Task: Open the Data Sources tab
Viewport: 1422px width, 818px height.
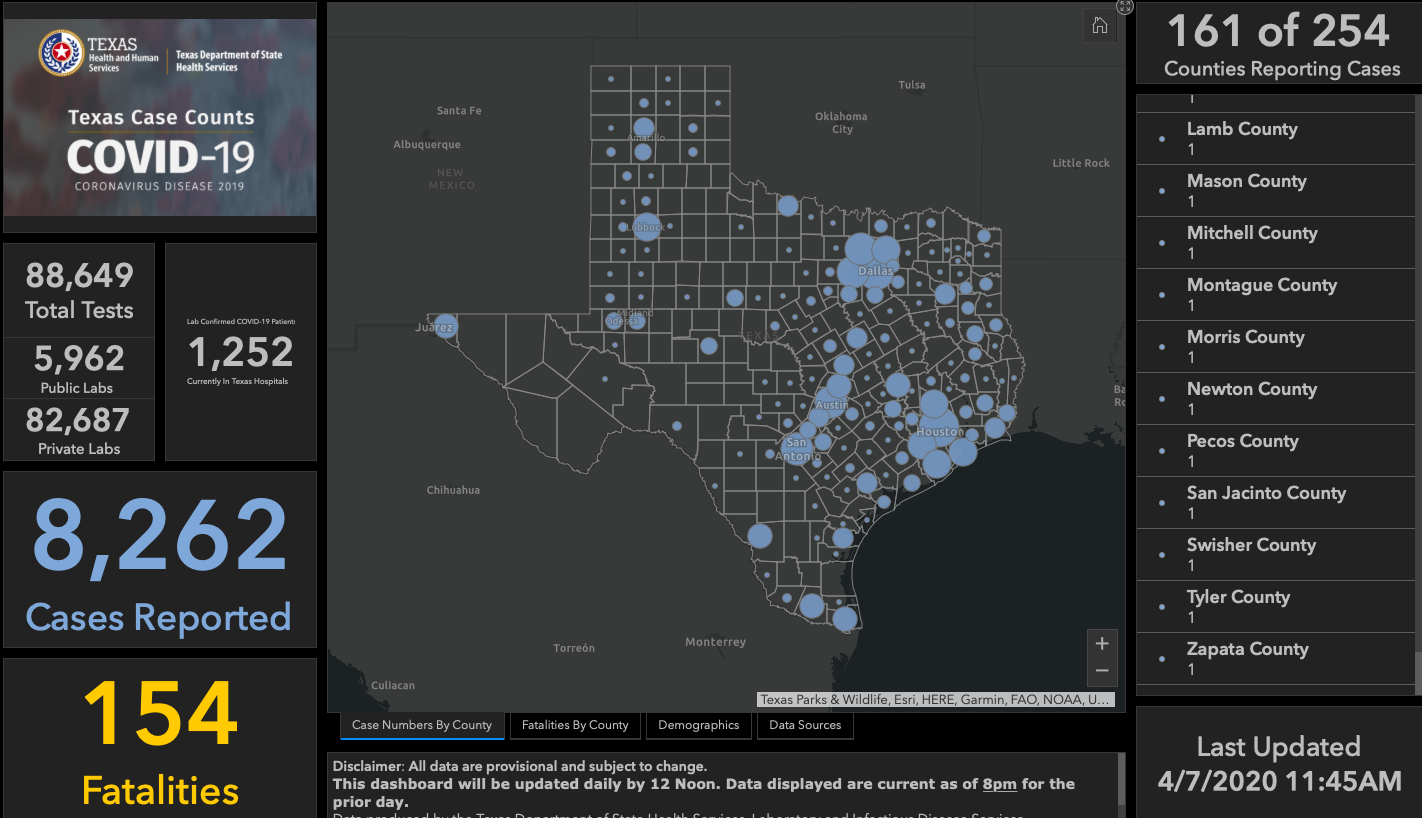Action: coord(805,725)
